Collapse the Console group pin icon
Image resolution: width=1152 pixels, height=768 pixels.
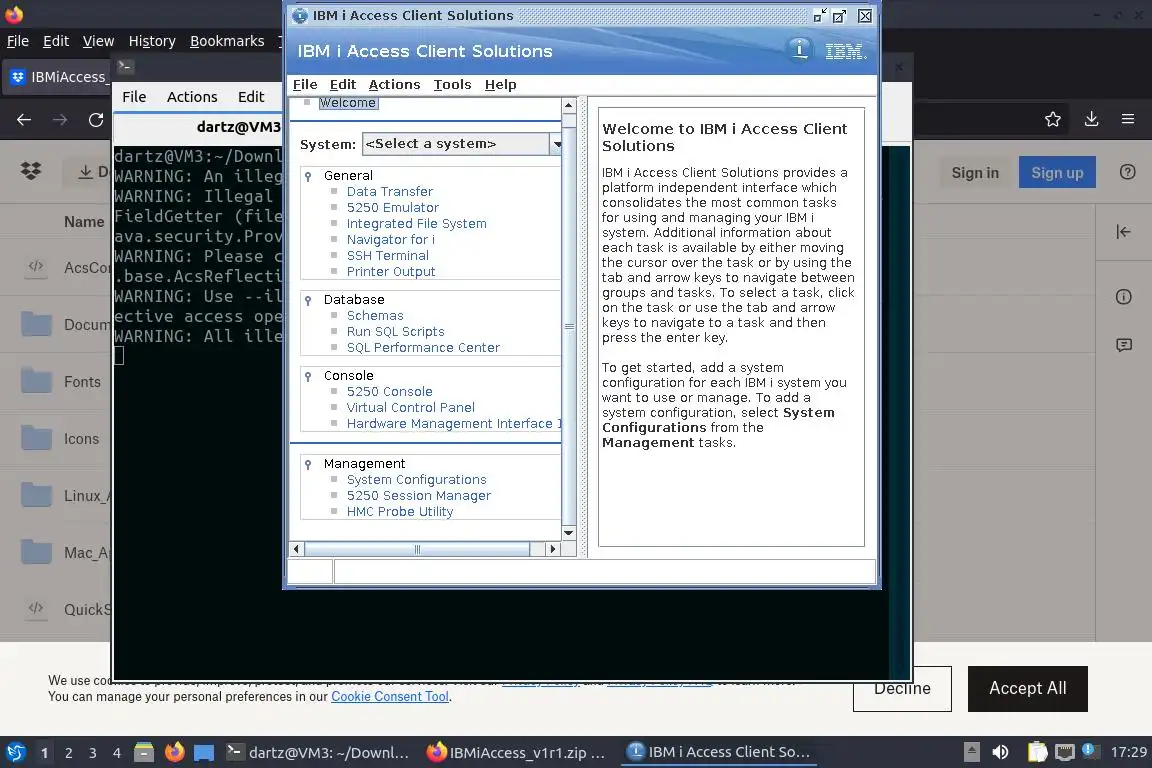coord(308,376)
